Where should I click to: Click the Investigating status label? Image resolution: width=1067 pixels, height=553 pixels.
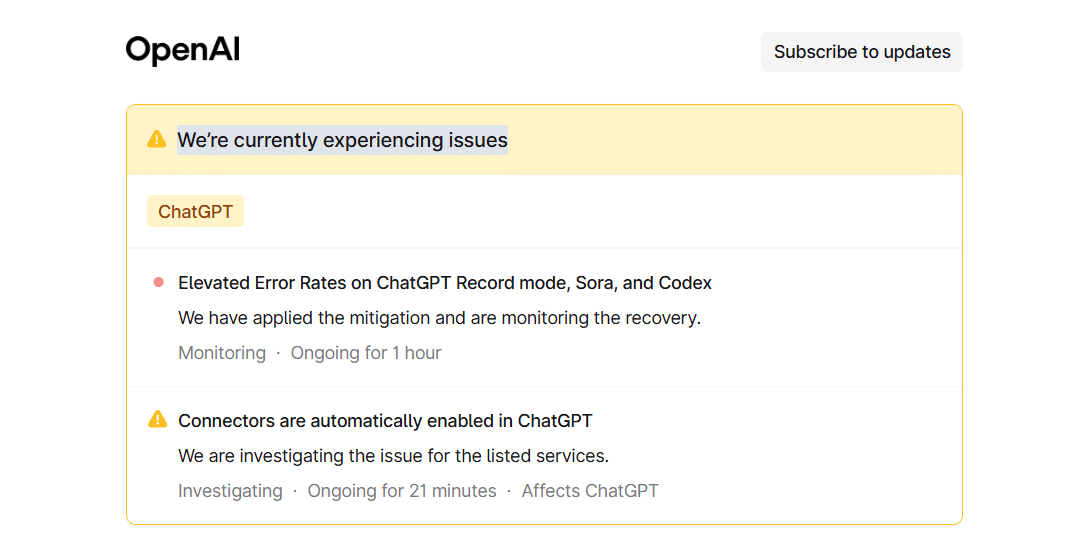click(x=230, y=491)
